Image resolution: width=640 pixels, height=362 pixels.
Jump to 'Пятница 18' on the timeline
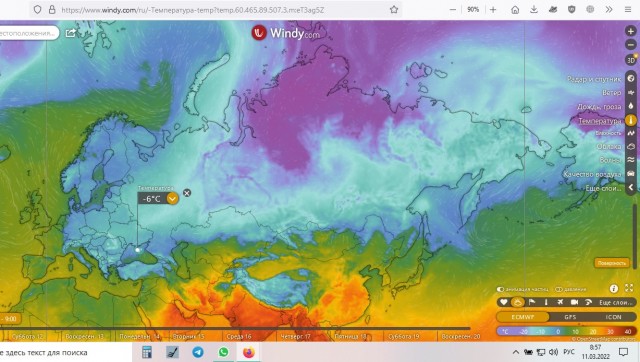pos(350,337)
